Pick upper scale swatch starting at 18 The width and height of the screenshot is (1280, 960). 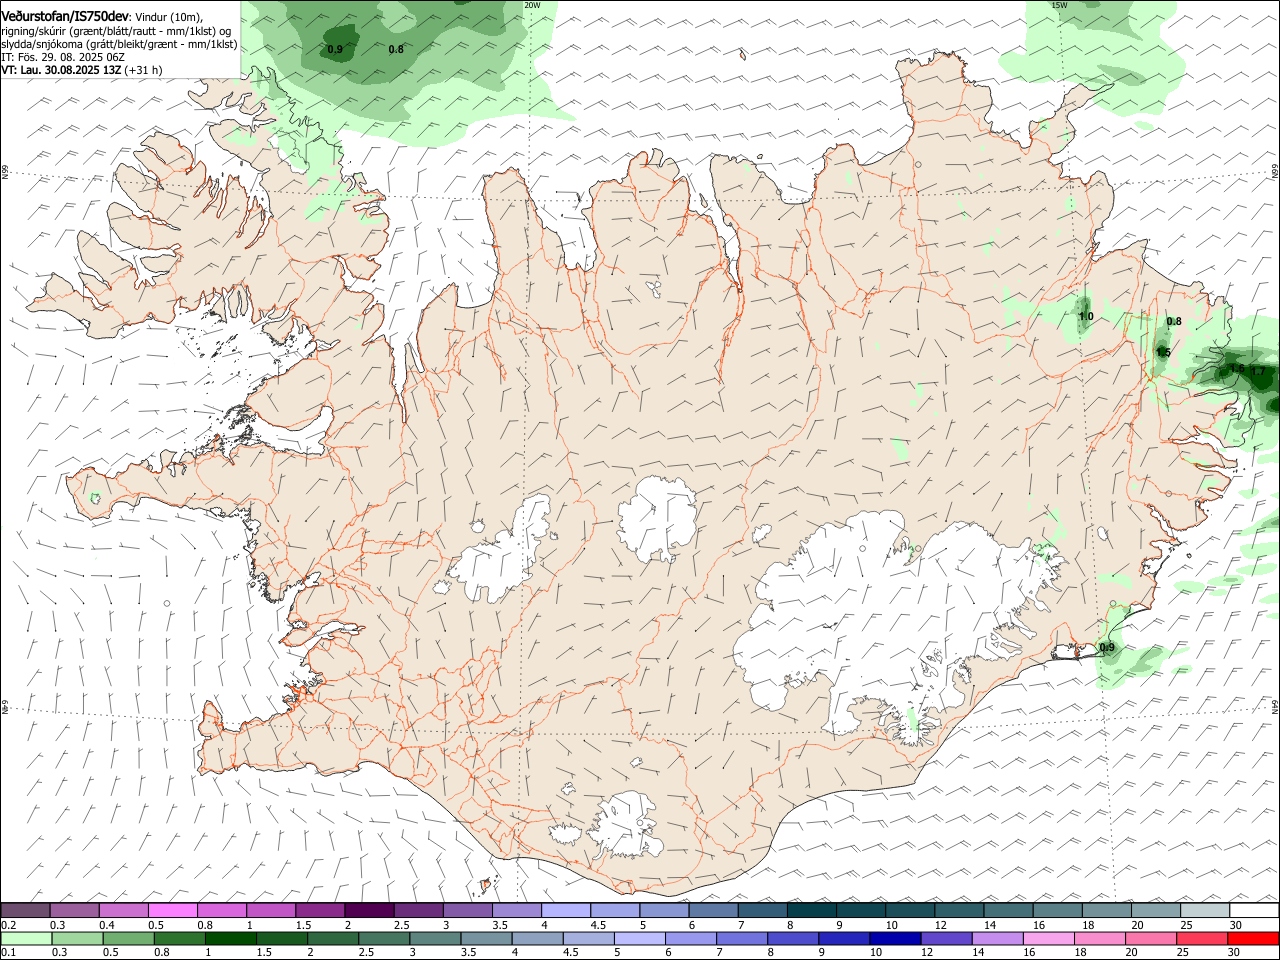click(x=1106, y=910)
